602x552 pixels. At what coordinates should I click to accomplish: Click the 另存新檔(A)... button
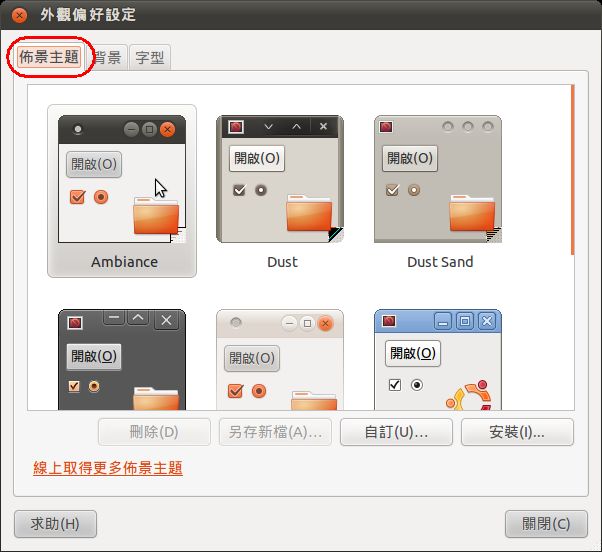[275, 432]
